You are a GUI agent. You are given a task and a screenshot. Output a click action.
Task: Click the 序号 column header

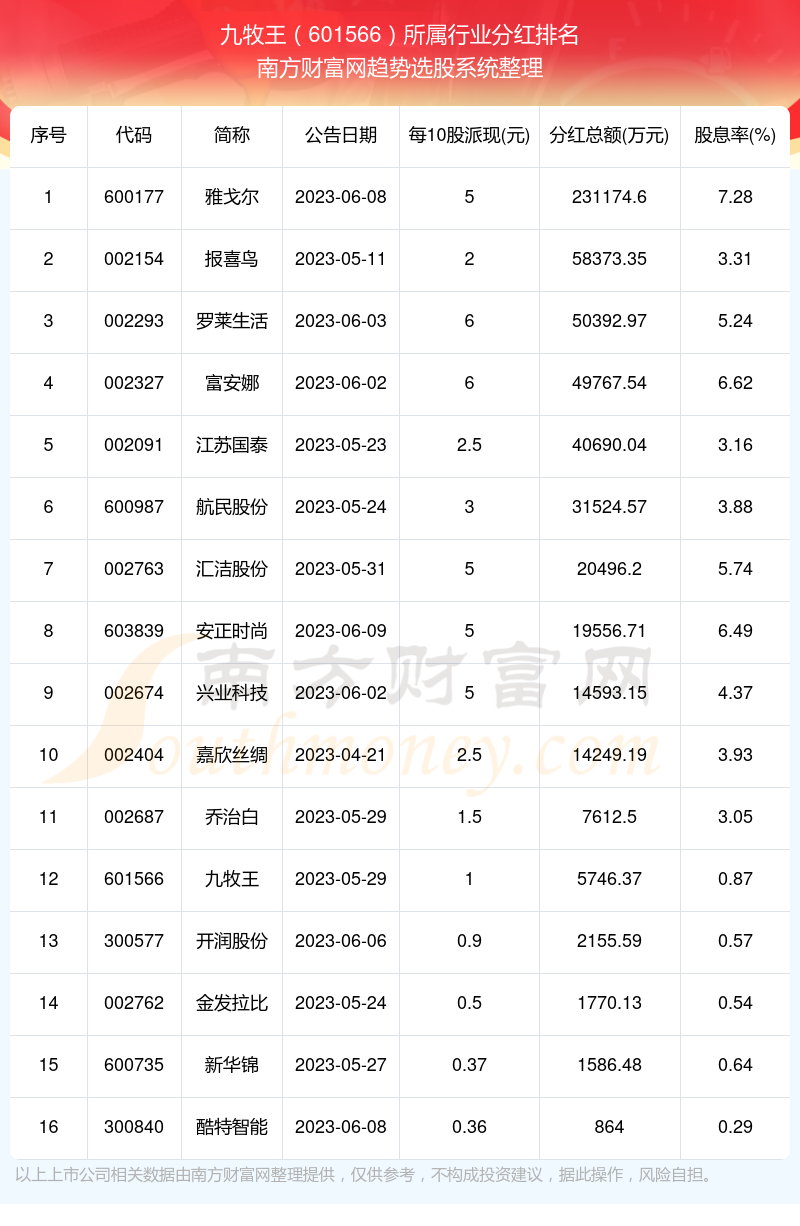(48, 135)
